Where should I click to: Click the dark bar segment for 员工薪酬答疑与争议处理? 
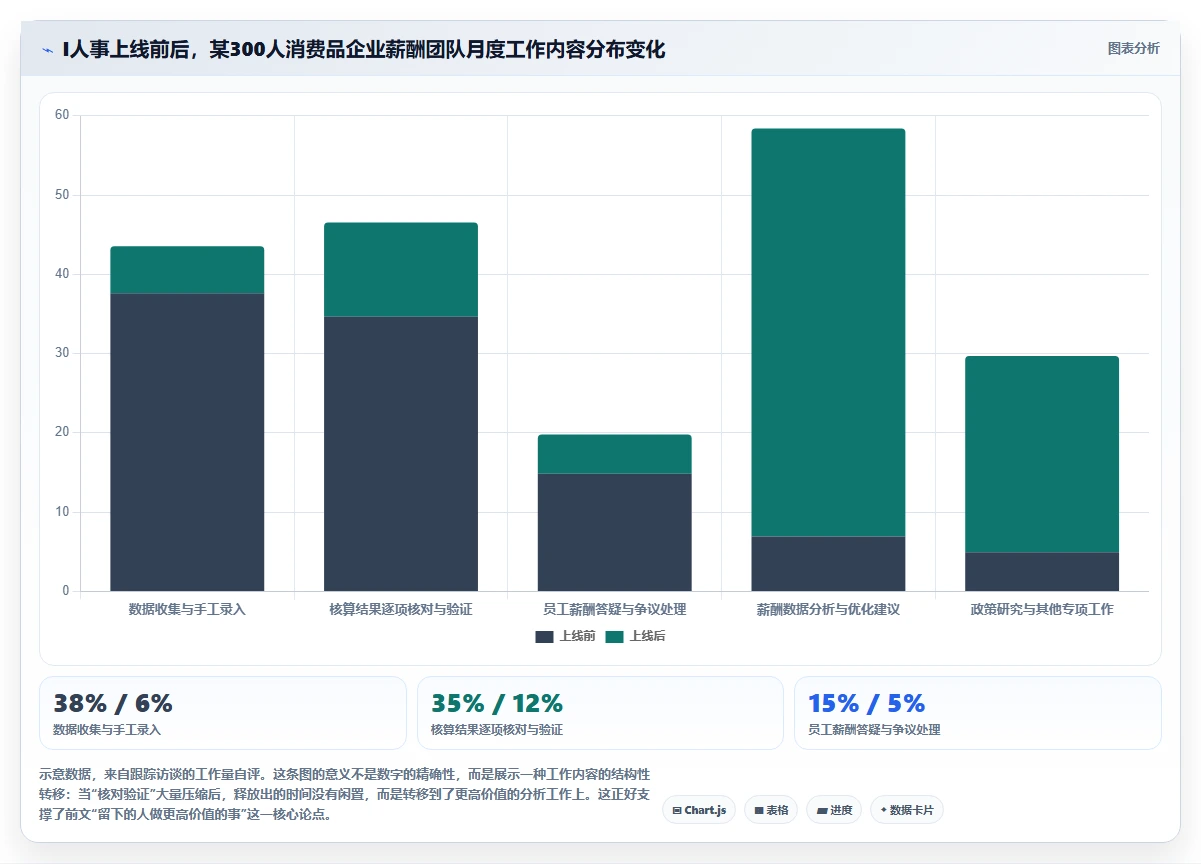point(614,532)
